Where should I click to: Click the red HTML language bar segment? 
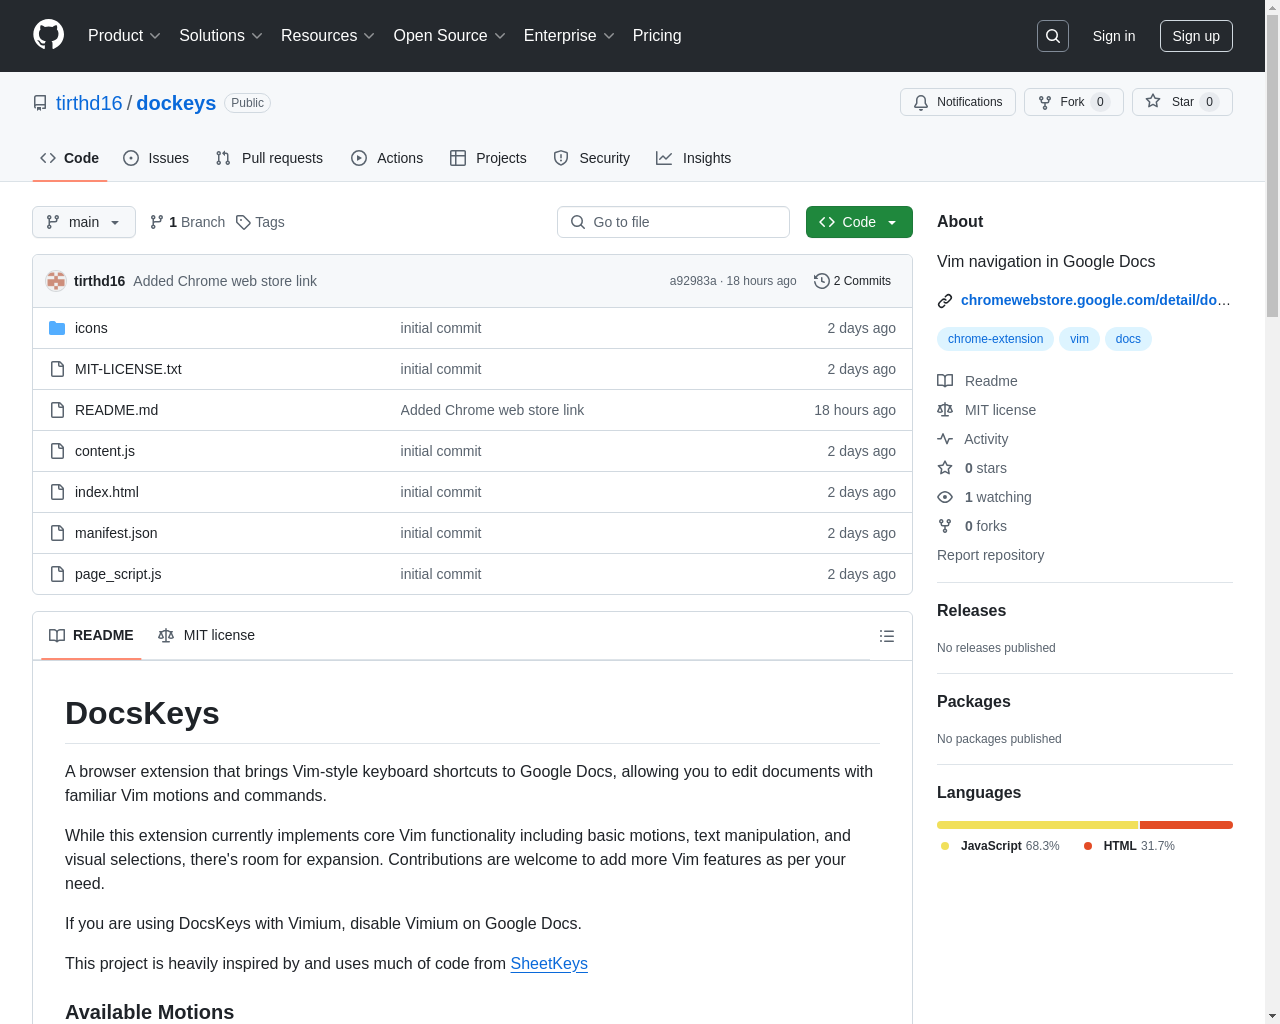(x=1186, y=825)
